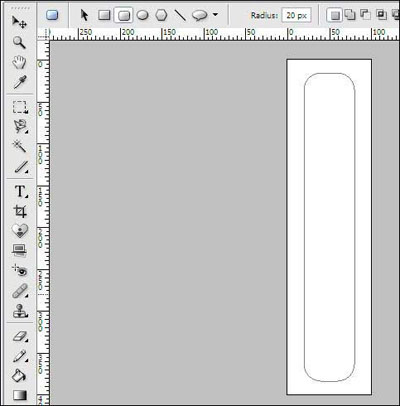The image size is (400, 406).
Task: Select the Spot Healing bandage tool
Action: [x=20, y=291]
